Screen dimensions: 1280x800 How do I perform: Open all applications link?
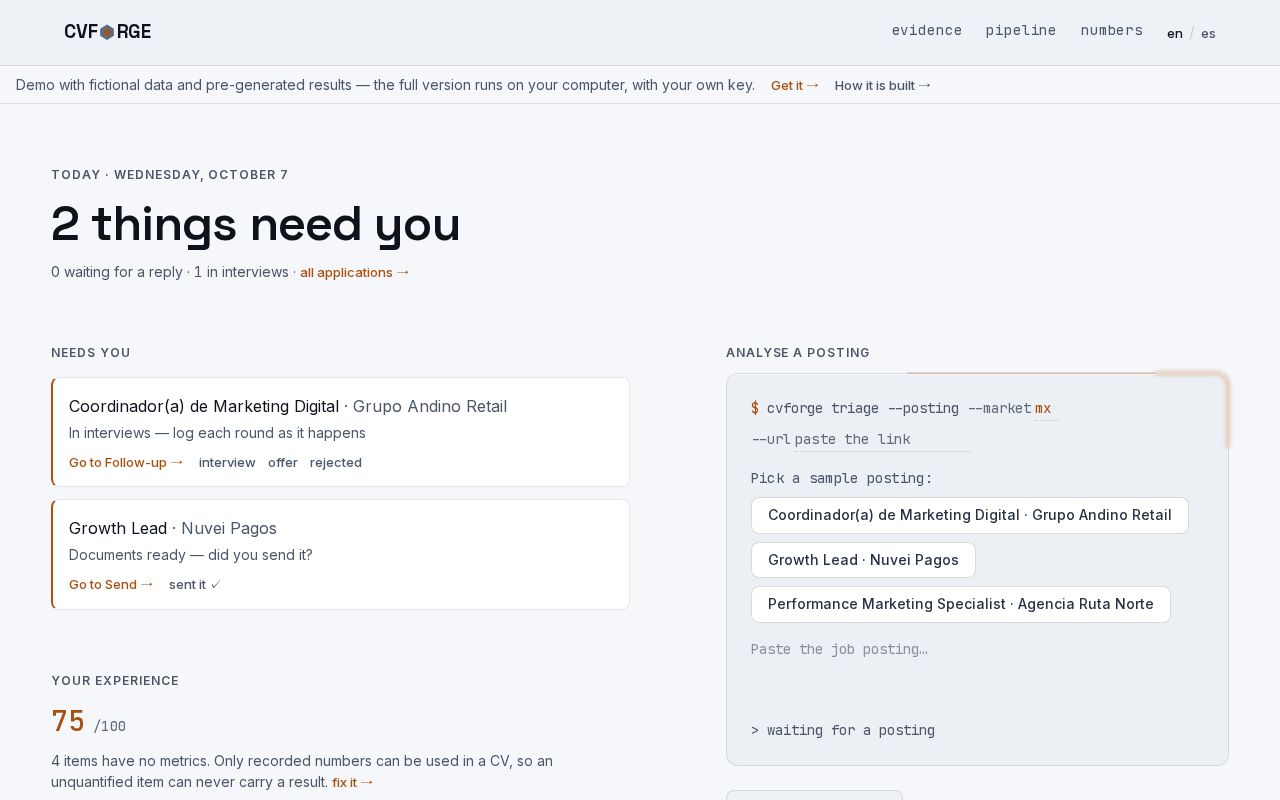355,272
